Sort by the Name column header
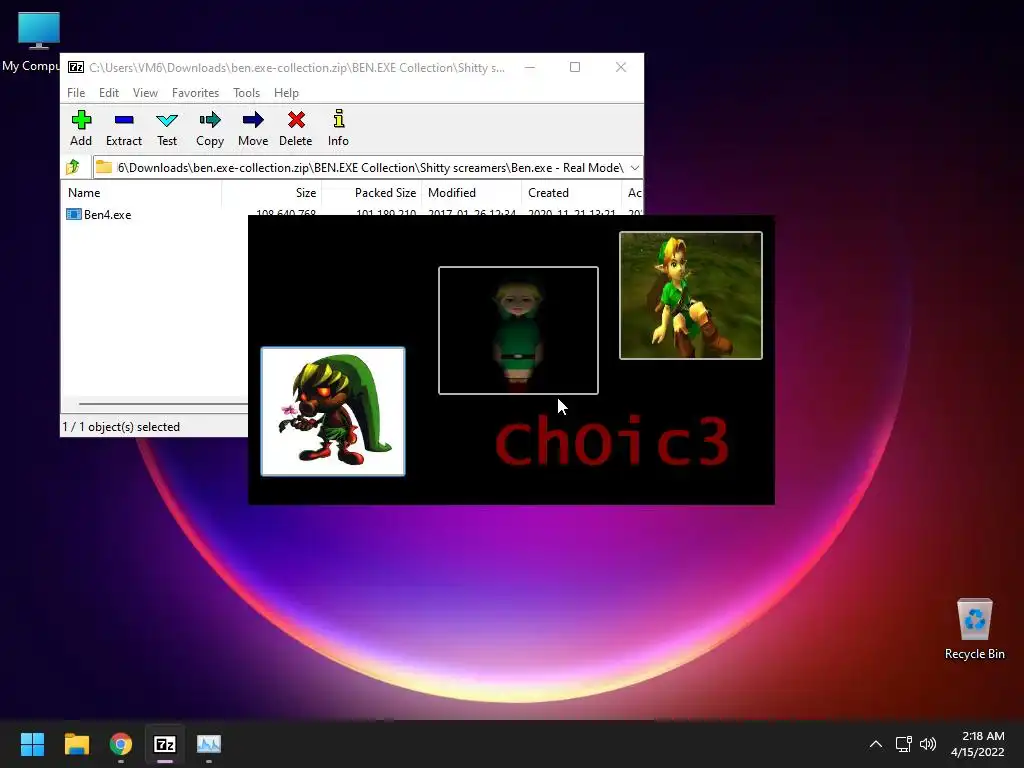This screenshot has width=1024, height=768. pyautogui.click(x=142, y=193)
